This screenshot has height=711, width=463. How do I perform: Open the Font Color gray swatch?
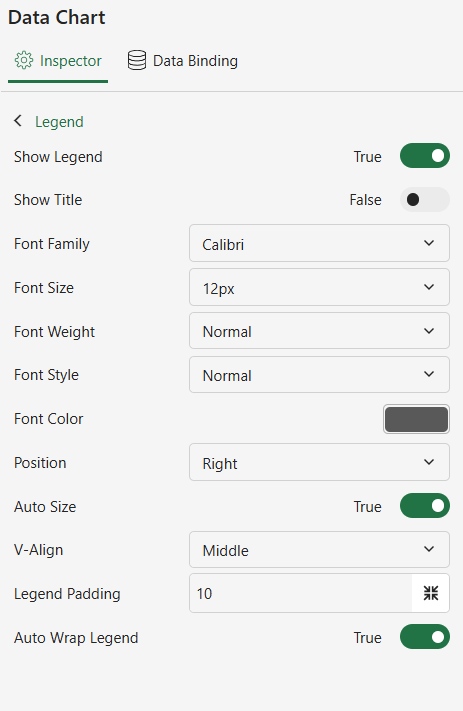(416, 419)
